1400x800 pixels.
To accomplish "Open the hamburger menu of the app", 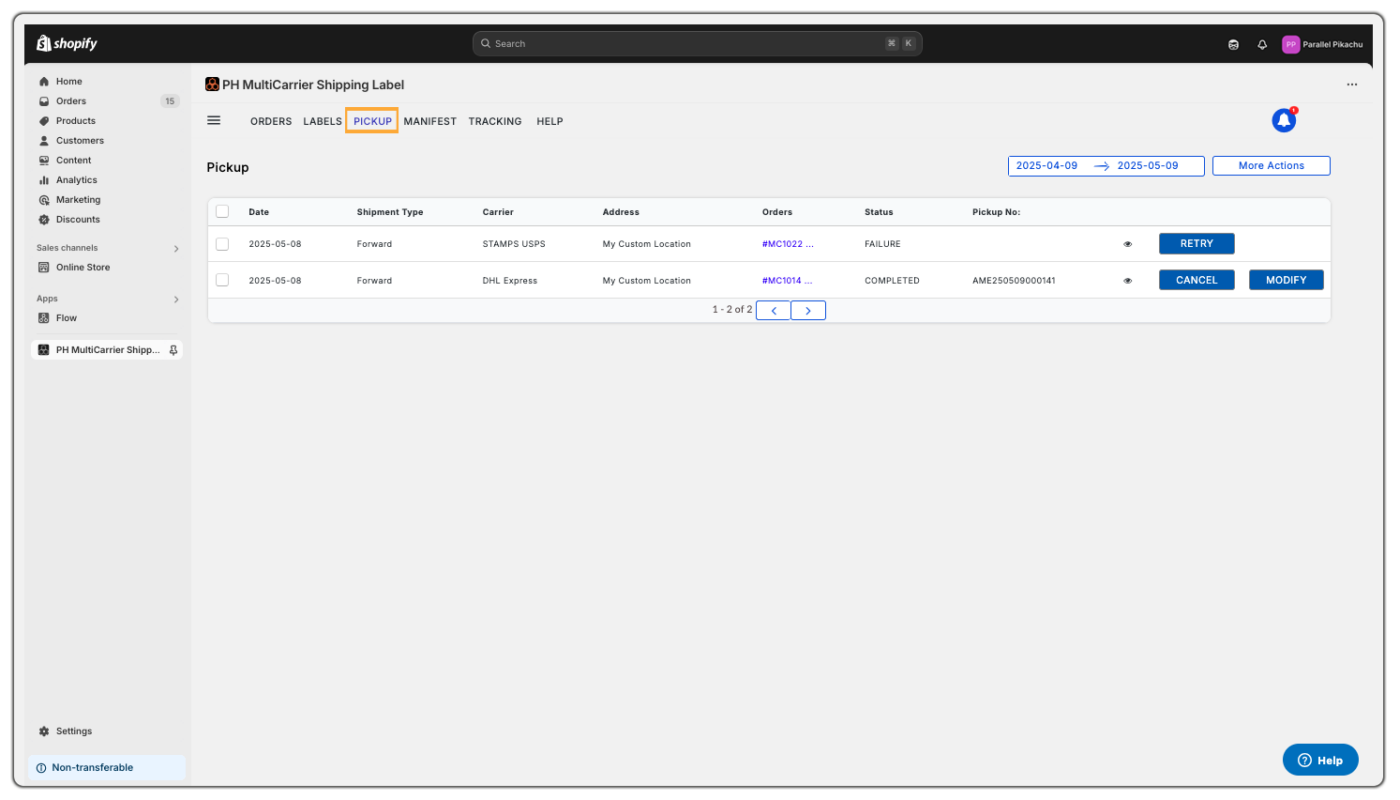I will tap(214, 120).
